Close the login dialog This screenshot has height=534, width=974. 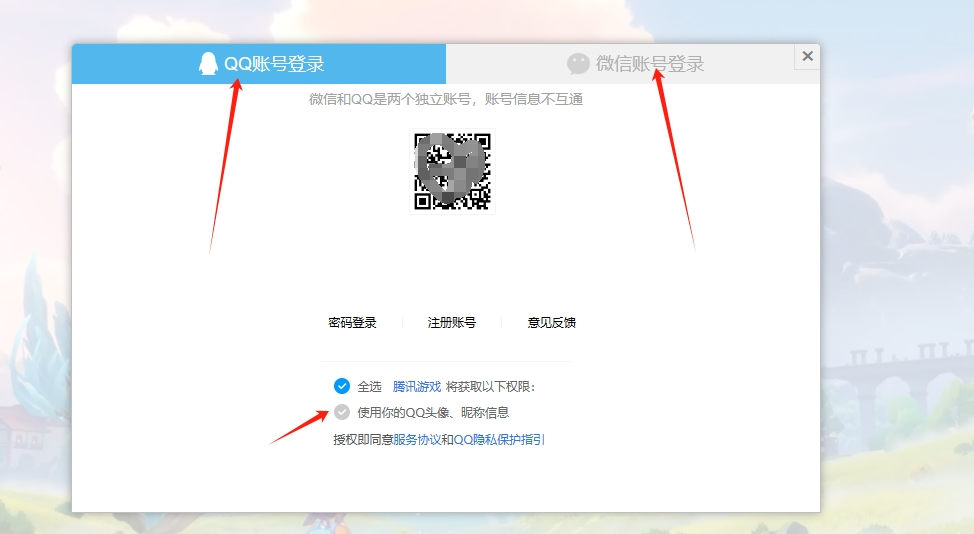coord(808,57)
